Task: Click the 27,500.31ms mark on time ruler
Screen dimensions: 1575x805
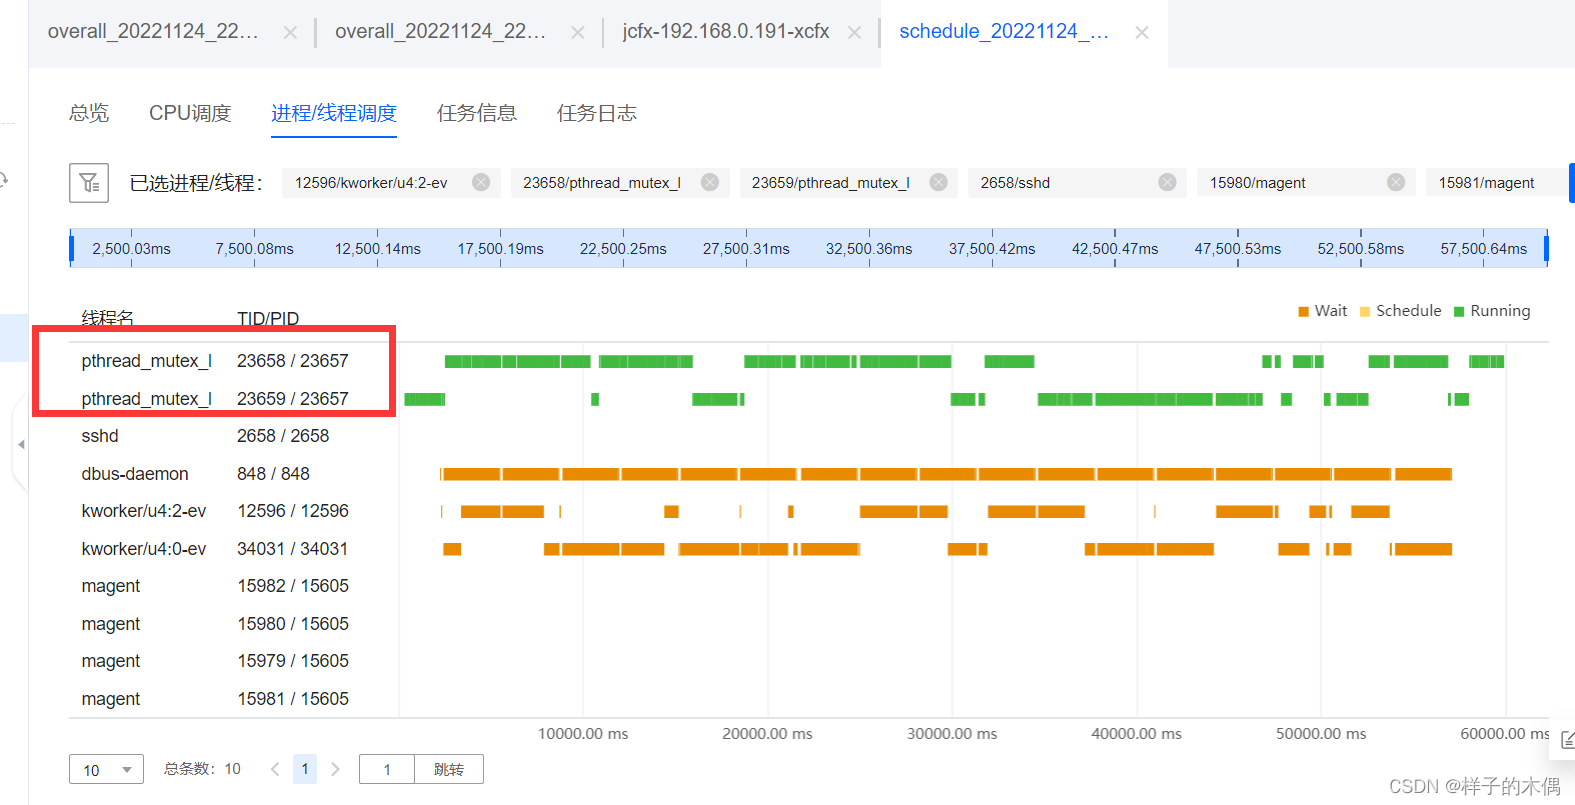Action: (x=746, y=248)
